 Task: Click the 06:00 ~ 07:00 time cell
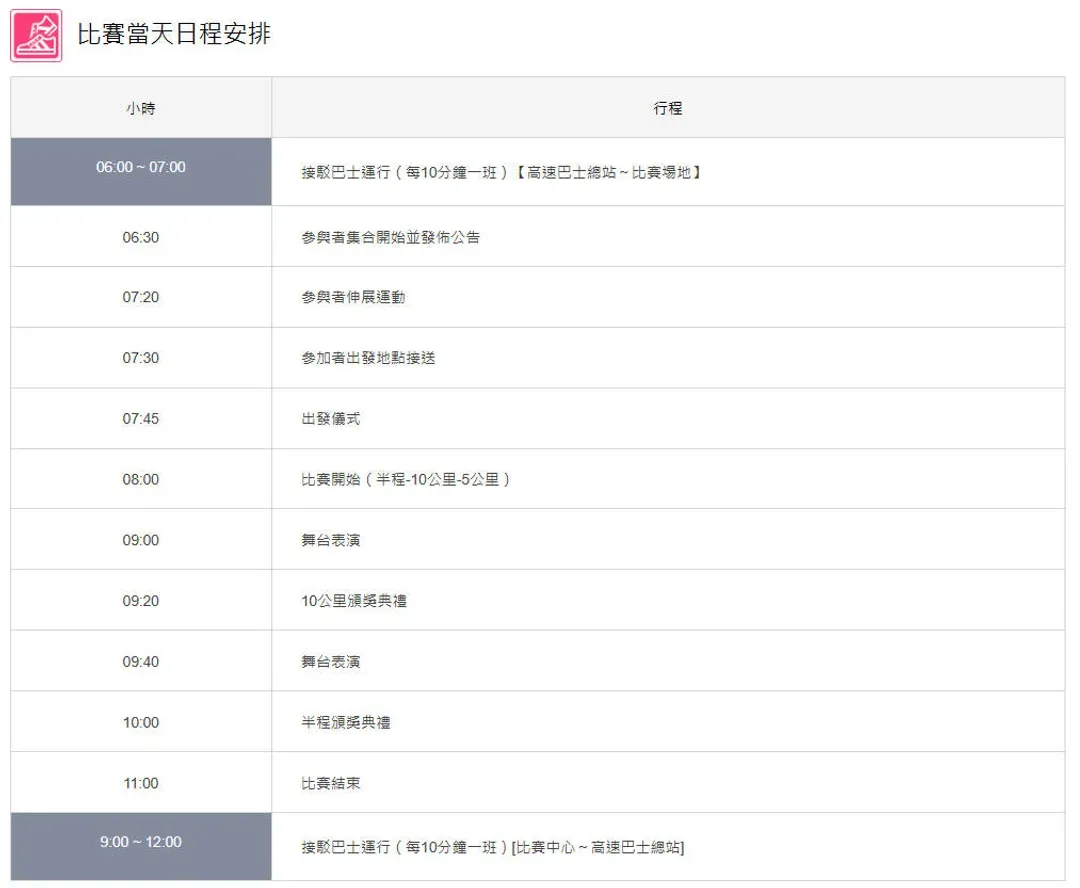pos(141,168)
